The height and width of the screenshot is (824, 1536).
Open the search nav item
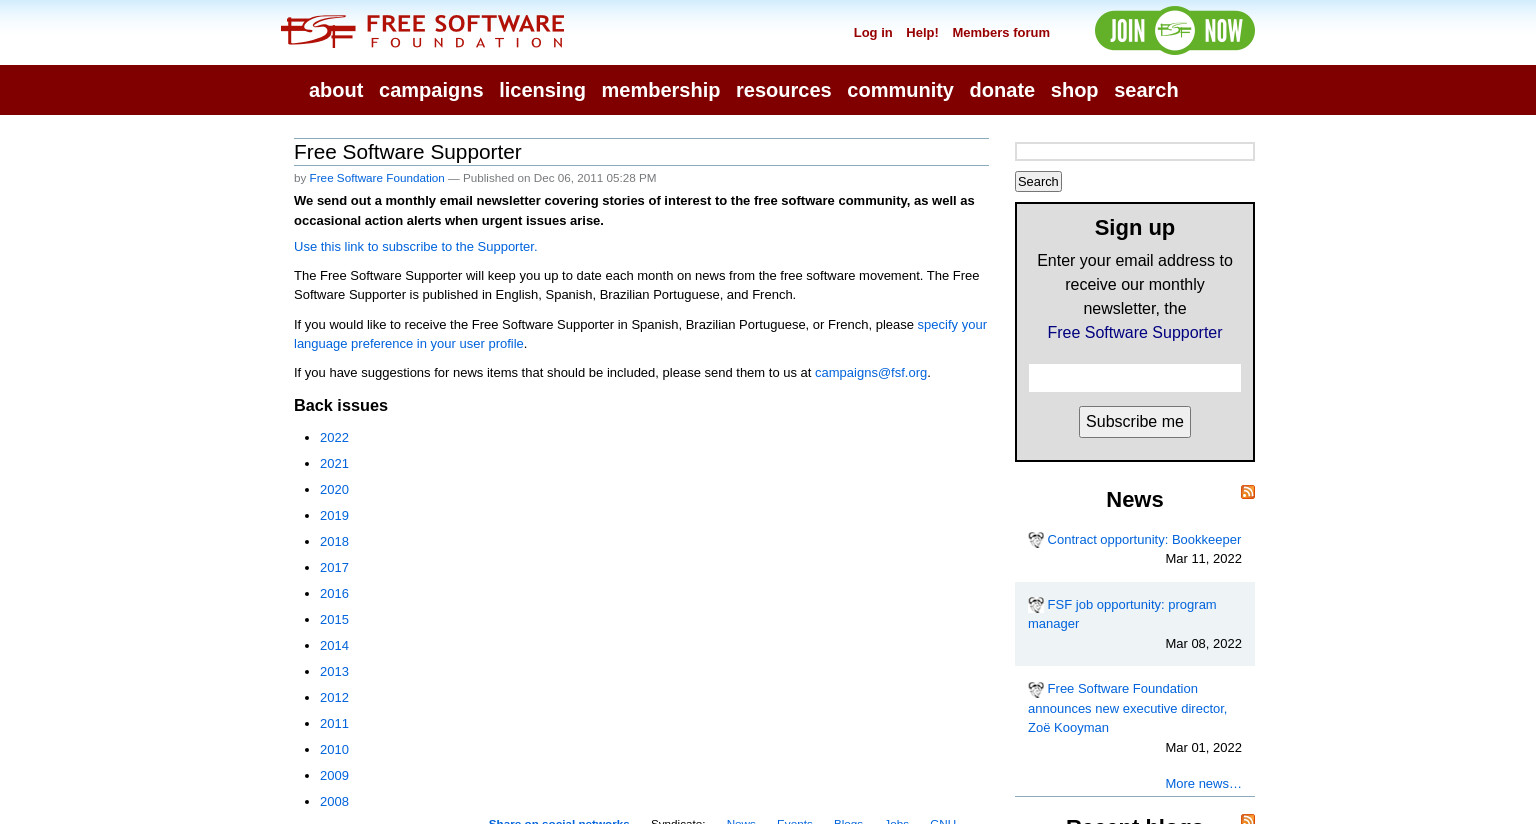coord(1146,90)
